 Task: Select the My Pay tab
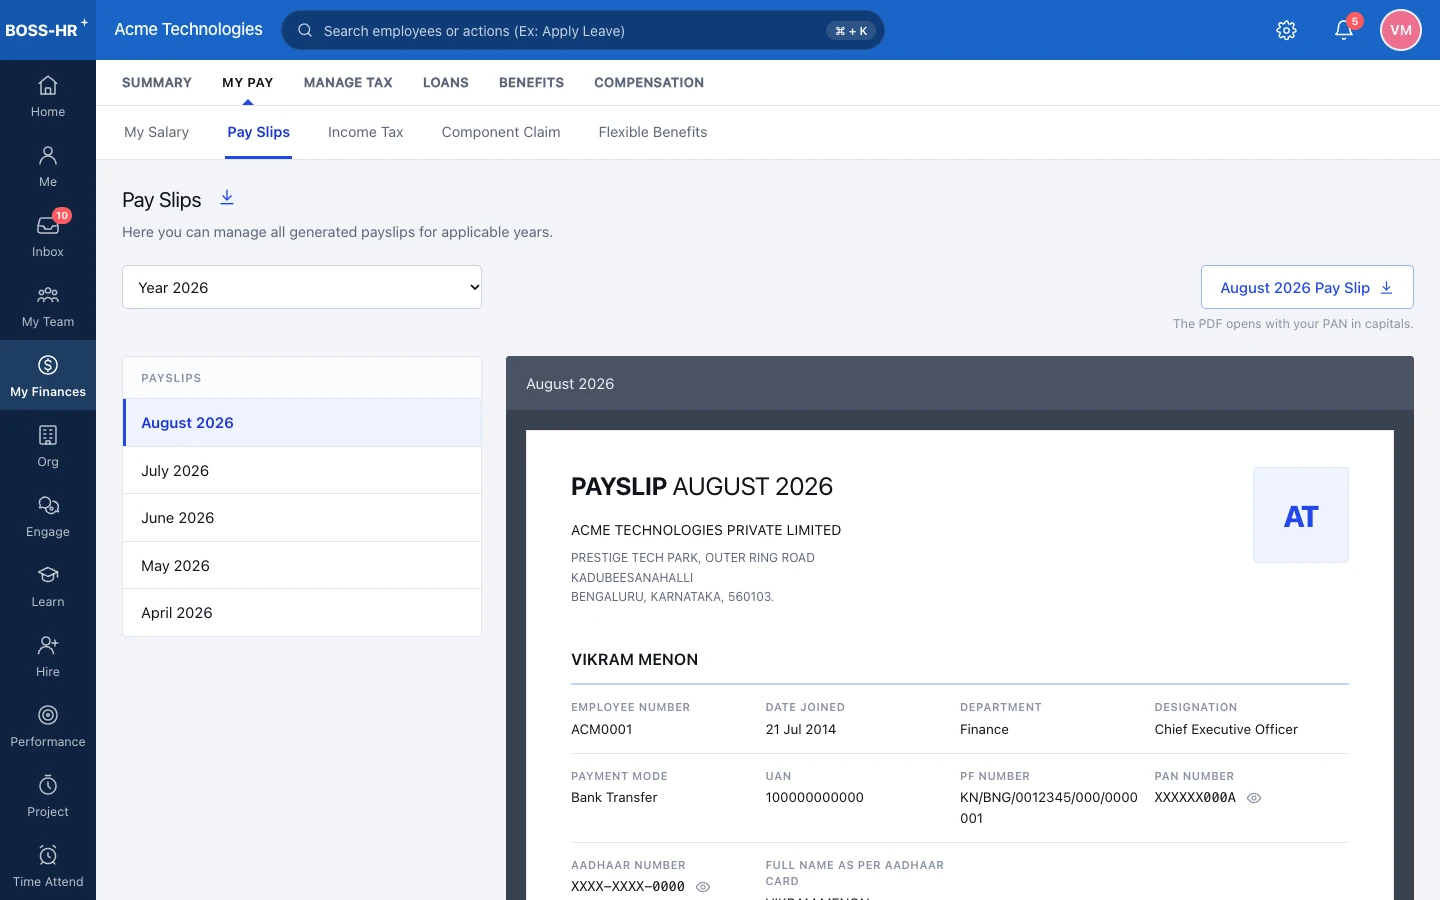[x=248, y=83]
